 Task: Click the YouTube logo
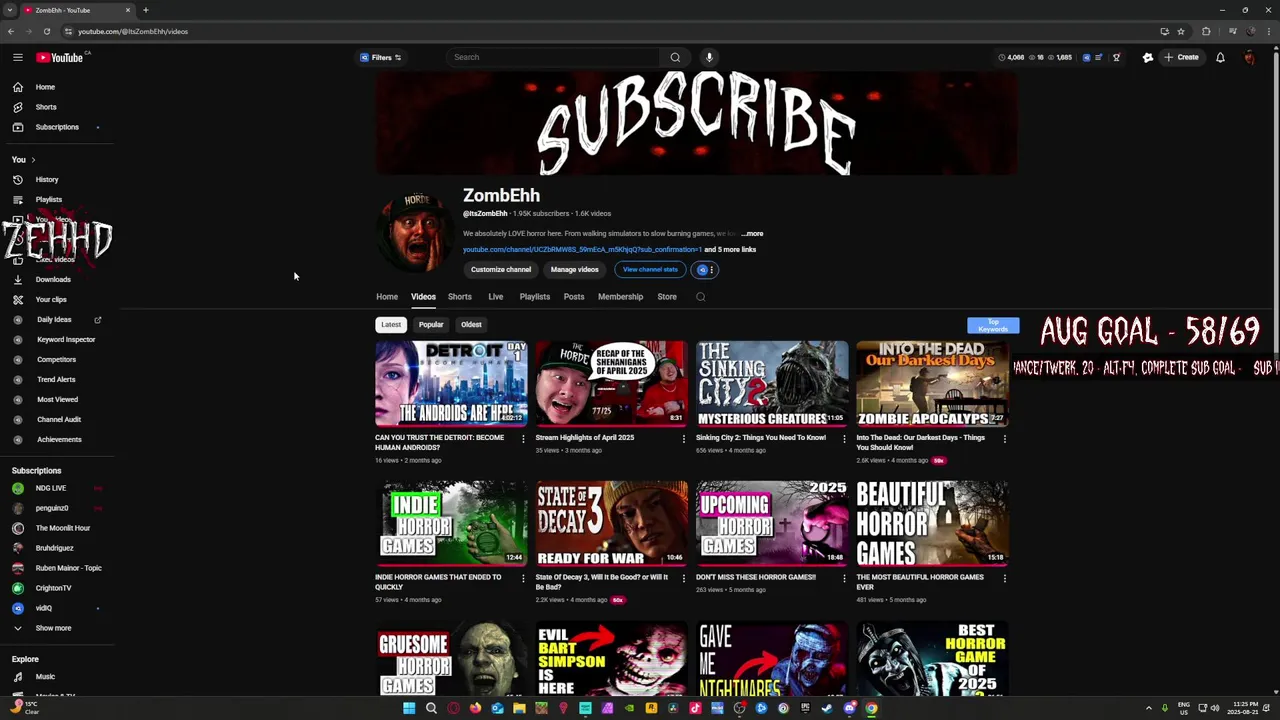pyautogui.click(x=60, y=57)
